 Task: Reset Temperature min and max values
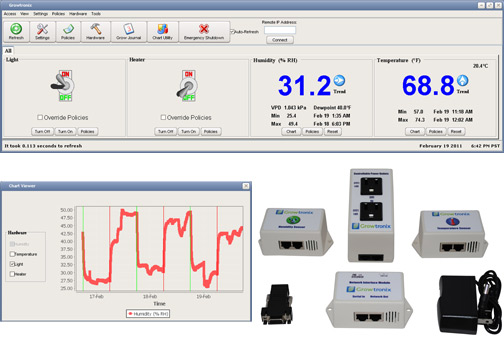click(456, 131)
